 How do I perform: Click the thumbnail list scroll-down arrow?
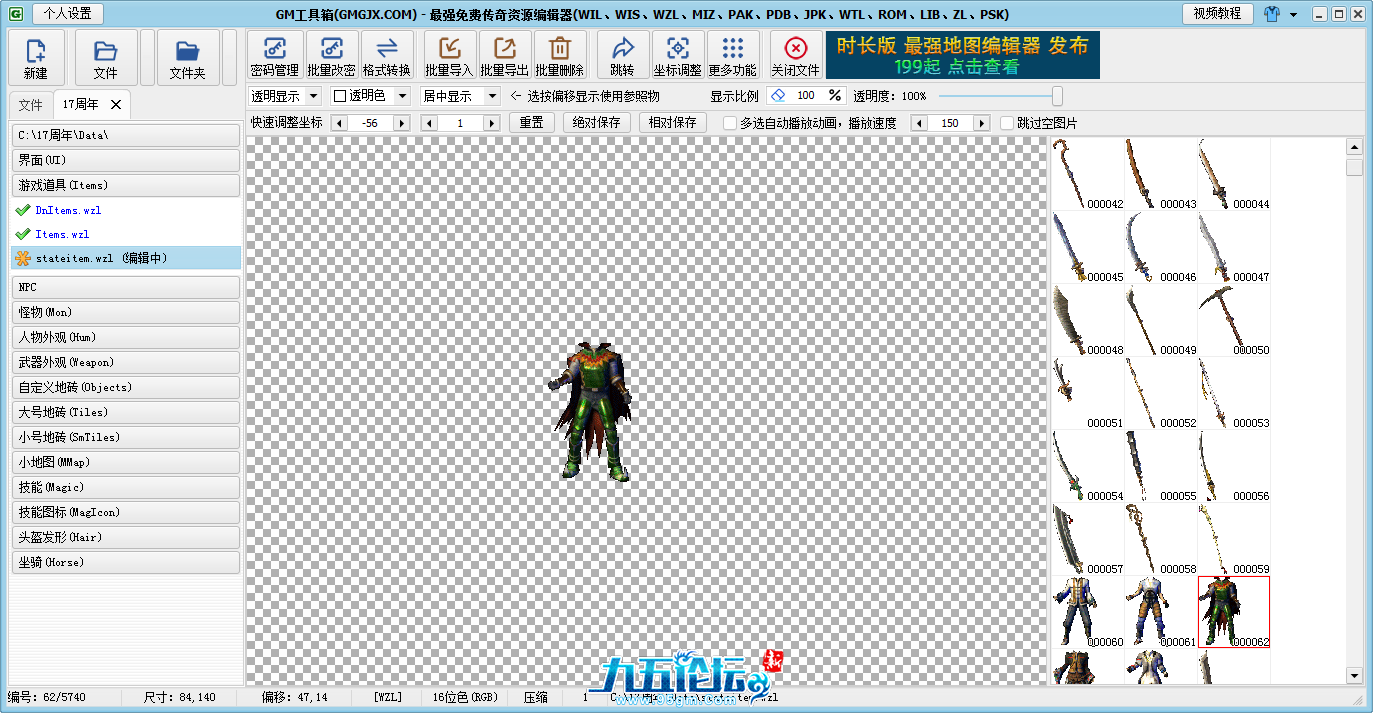click(x=1355, y=676)
